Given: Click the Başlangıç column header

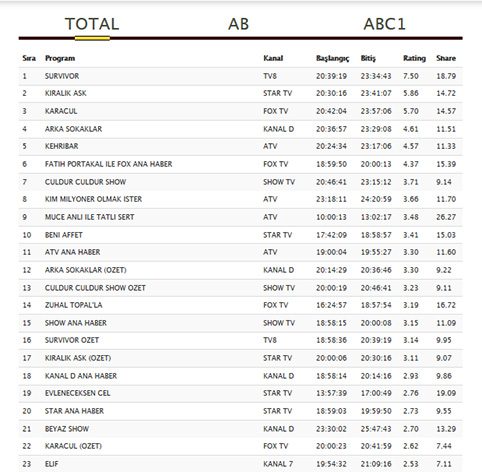Looking at the screenshot, I should click(x=332, y=58).
